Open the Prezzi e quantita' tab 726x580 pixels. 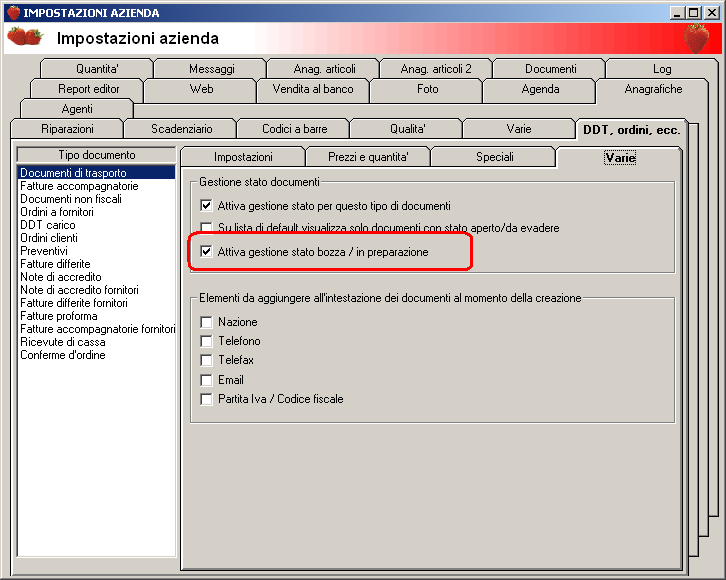(x=368, y=157)
